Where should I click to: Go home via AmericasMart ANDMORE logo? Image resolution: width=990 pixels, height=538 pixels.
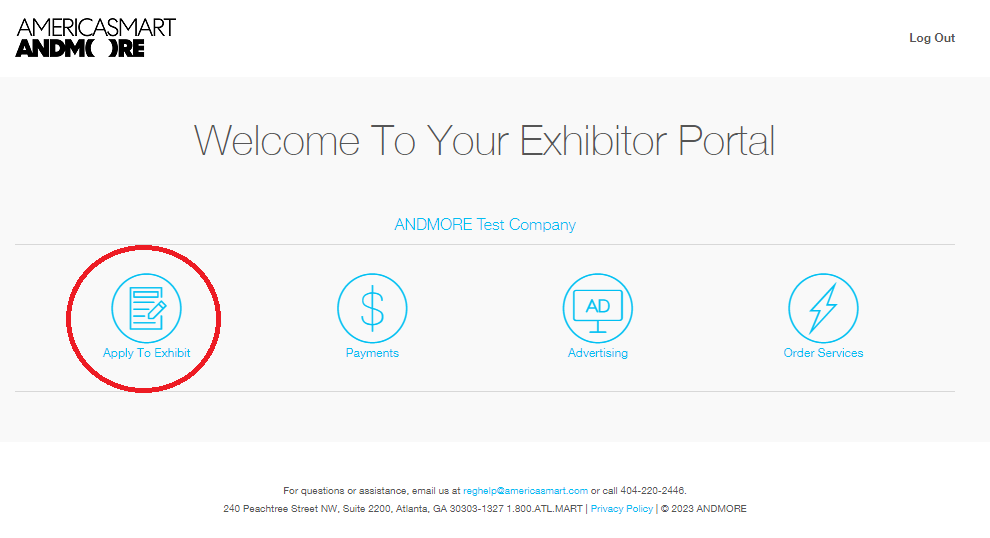95,37
